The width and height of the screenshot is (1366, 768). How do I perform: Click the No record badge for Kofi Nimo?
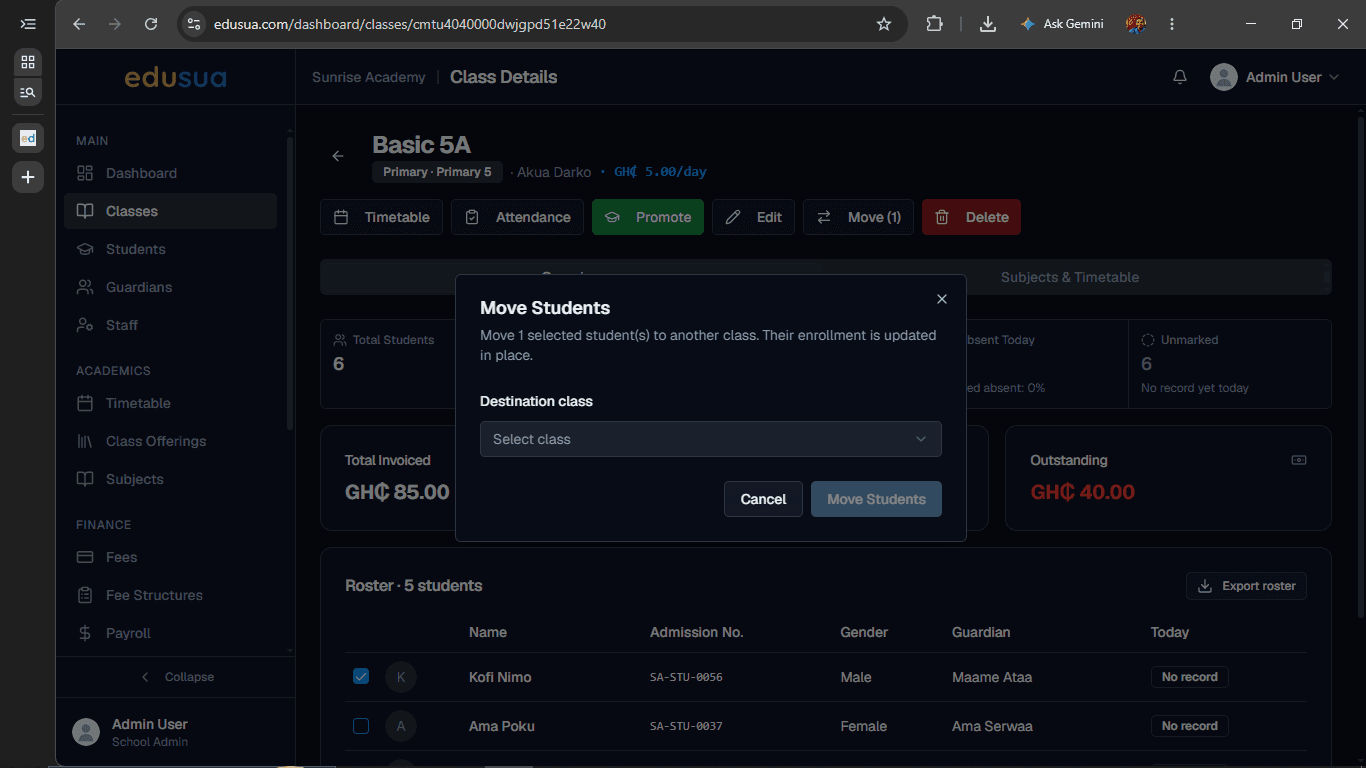tap(1190, 677)
